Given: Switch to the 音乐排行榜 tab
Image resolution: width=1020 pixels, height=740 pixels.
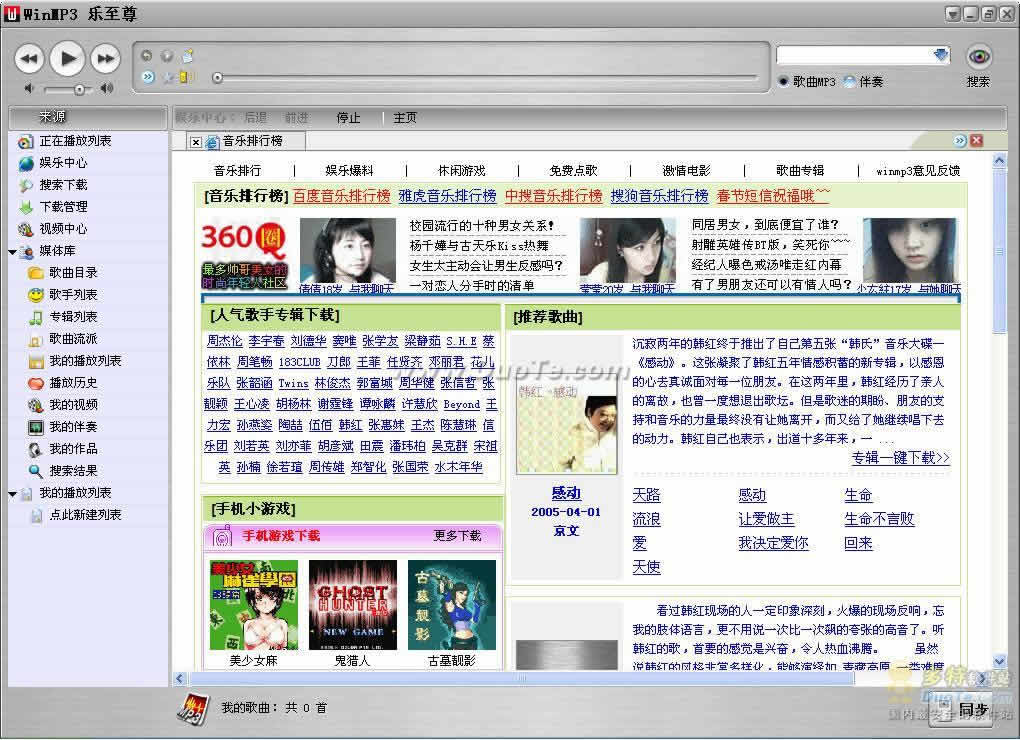Looking at the screenshot, I should click(252, 141).
